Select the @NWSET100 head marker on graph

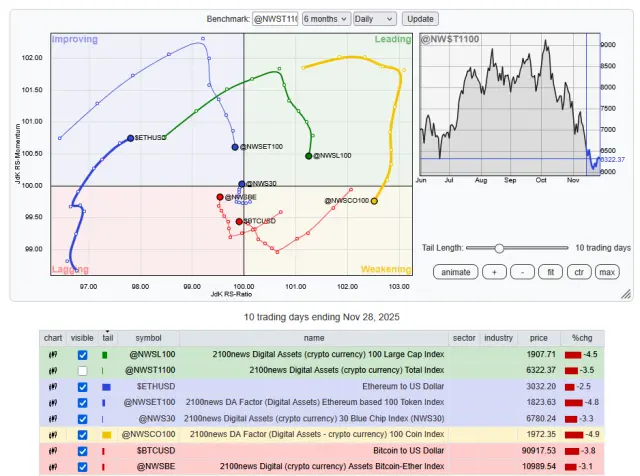click(x=235, y=147)
